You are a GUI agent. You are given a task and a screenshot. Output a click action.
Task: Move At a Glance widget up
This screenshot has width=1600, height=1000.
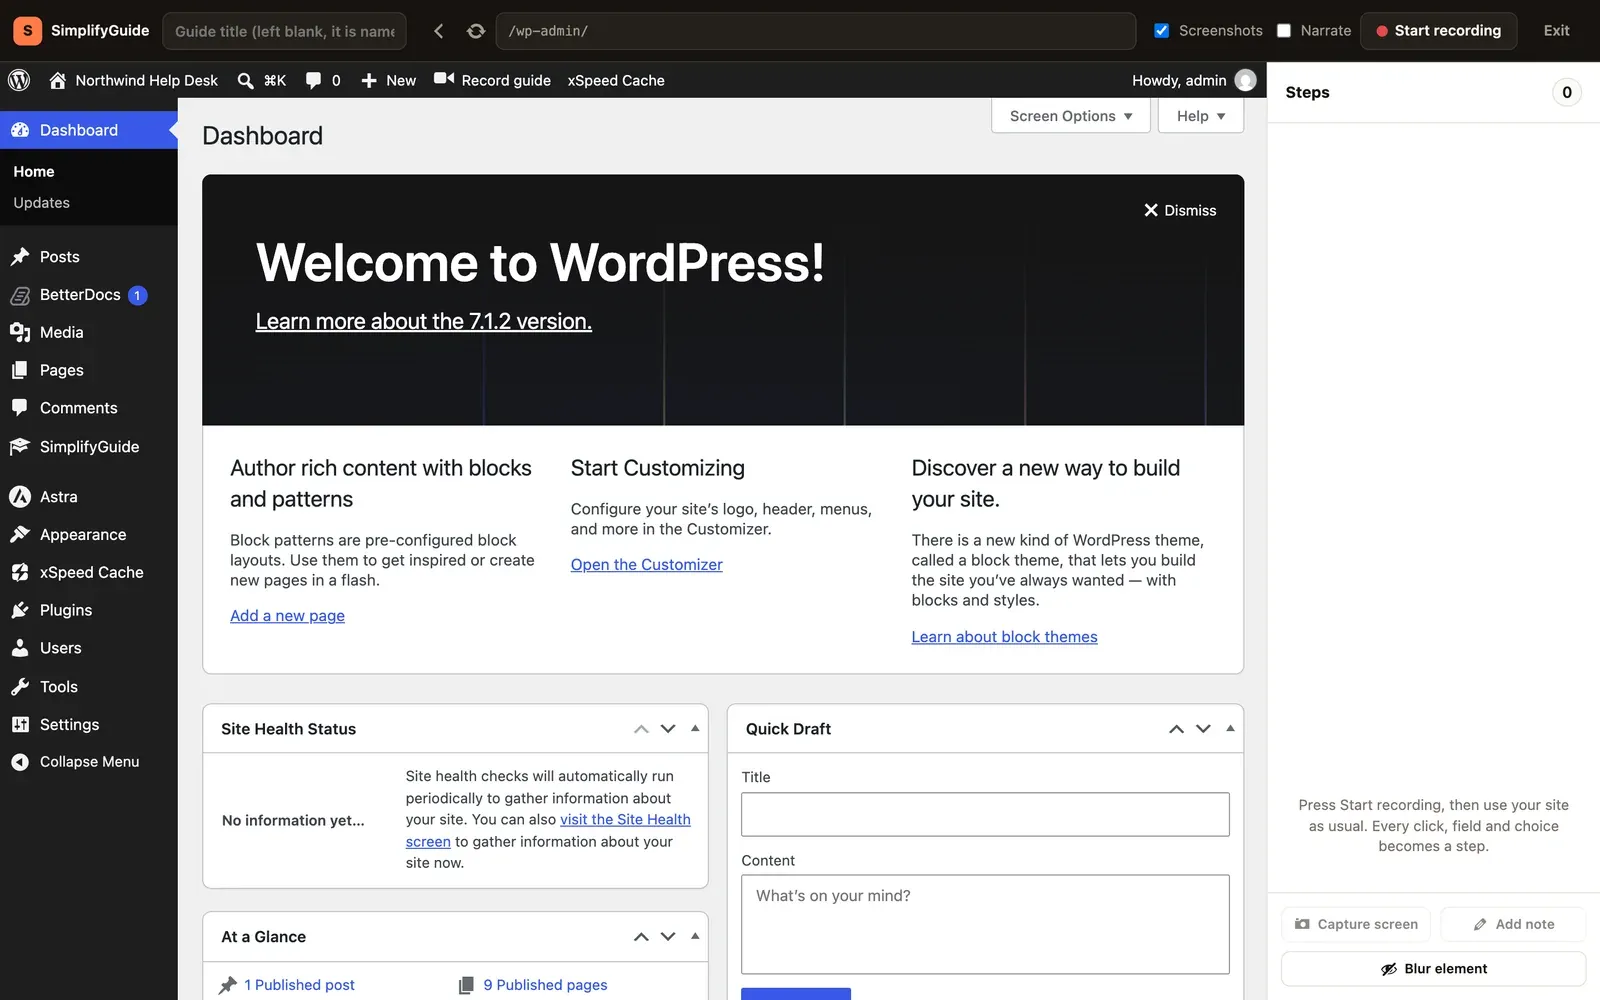(x=641, y=937)
